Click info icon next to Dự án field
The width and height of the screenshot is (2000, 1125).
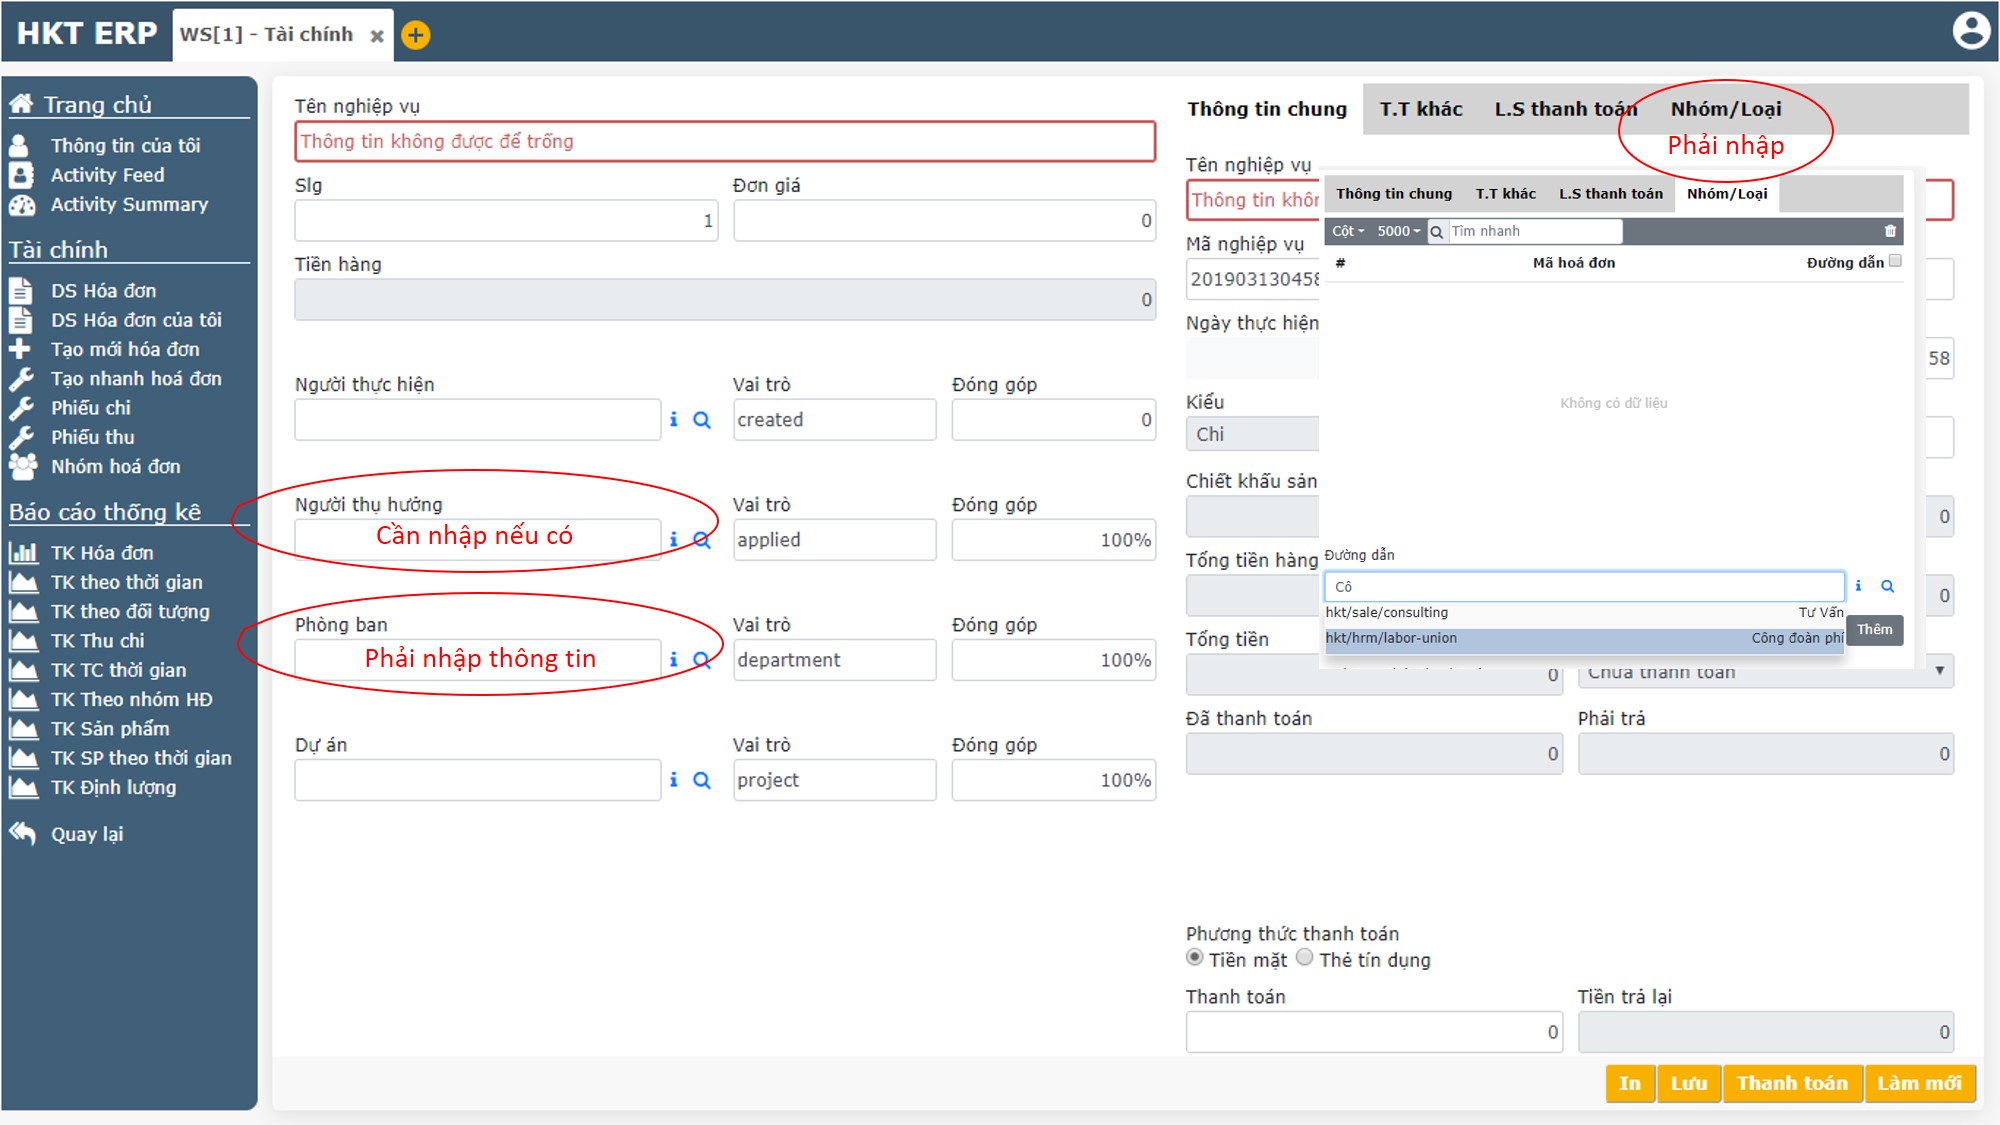point(673,780)
